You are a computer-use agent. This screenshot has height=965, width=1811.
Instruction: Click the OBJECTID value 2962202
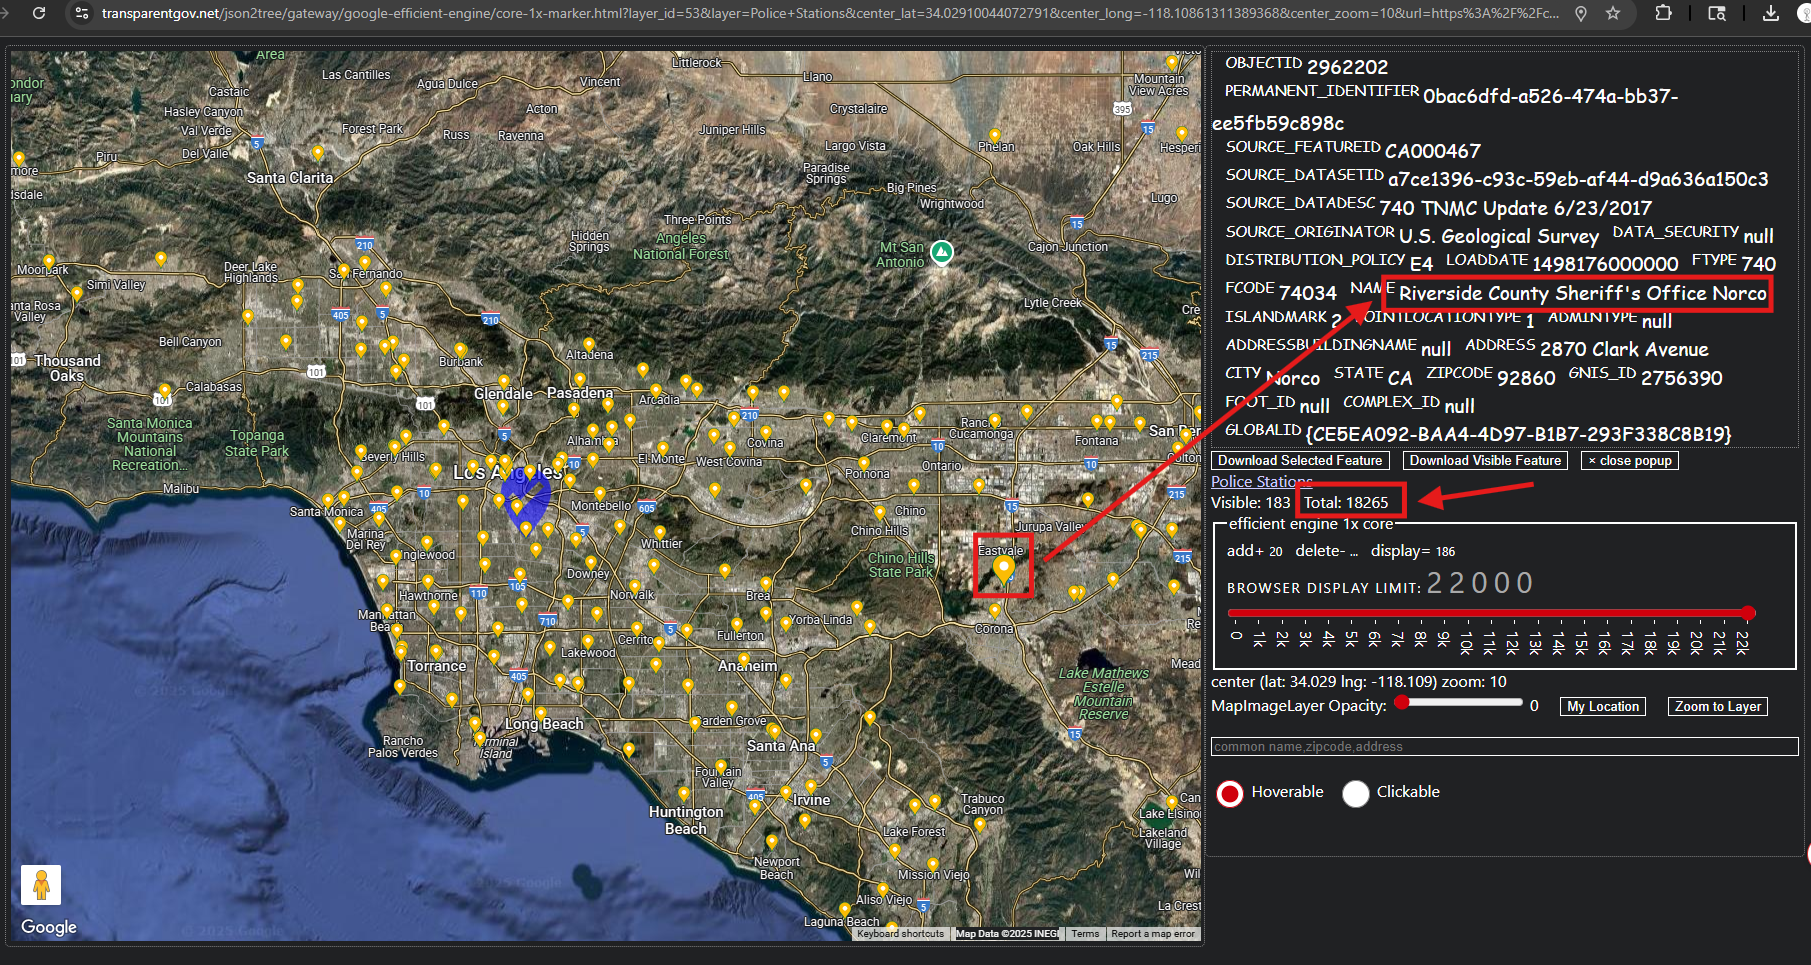1347,68
